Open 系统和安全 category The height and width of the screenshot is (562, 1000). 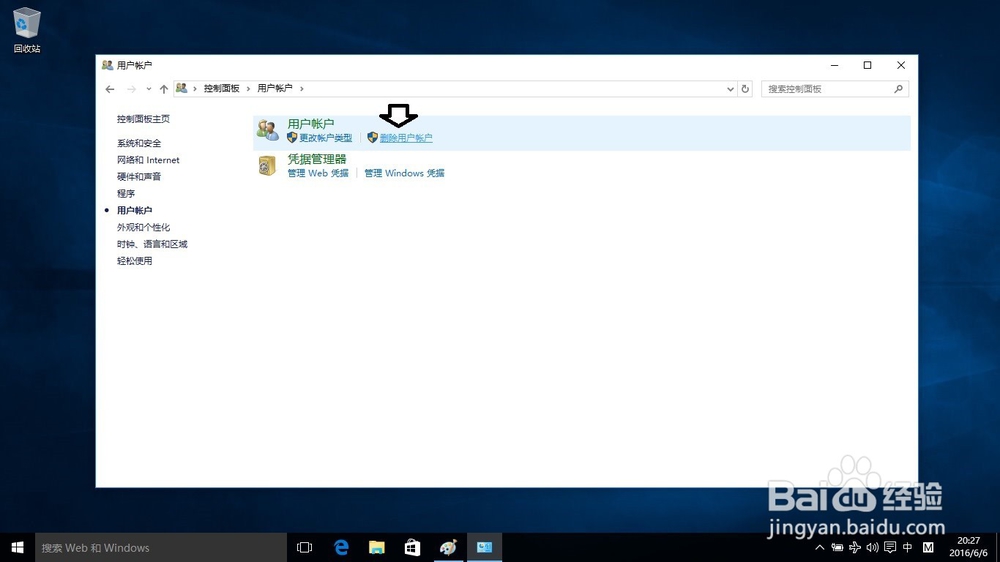click(x=138, y=143)
